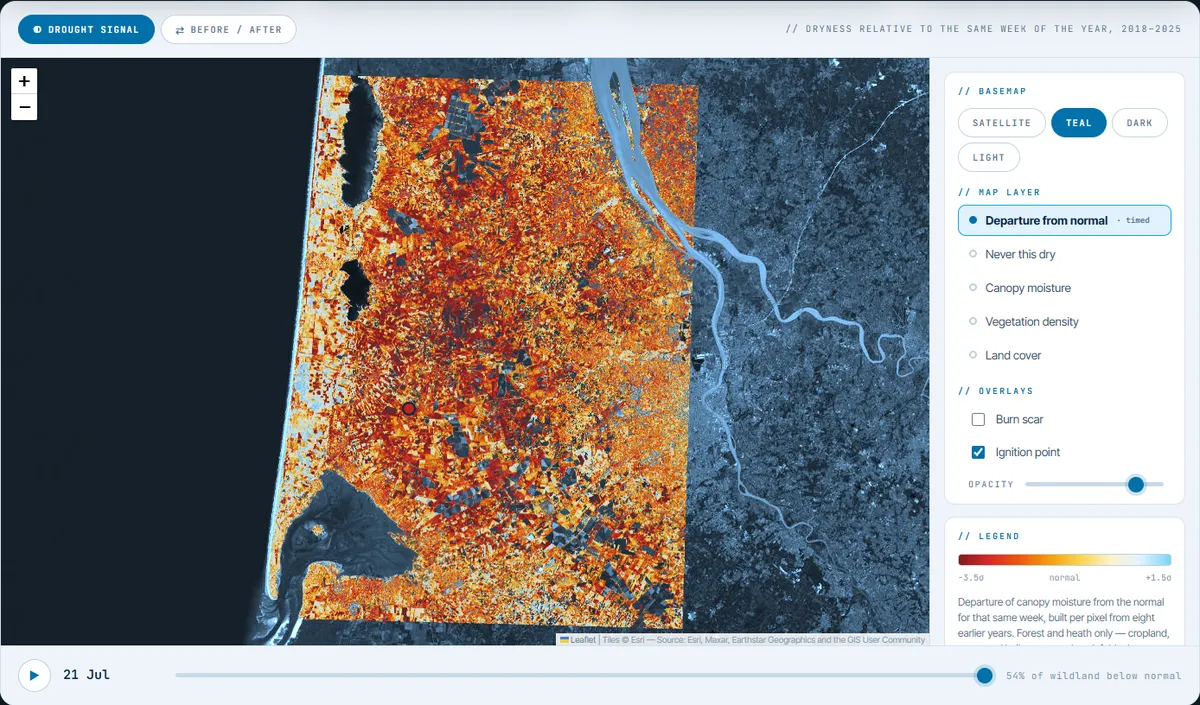
Task: Click the +1.5σ legend label
Action: pyautogui.click(x=1158, y=578)
